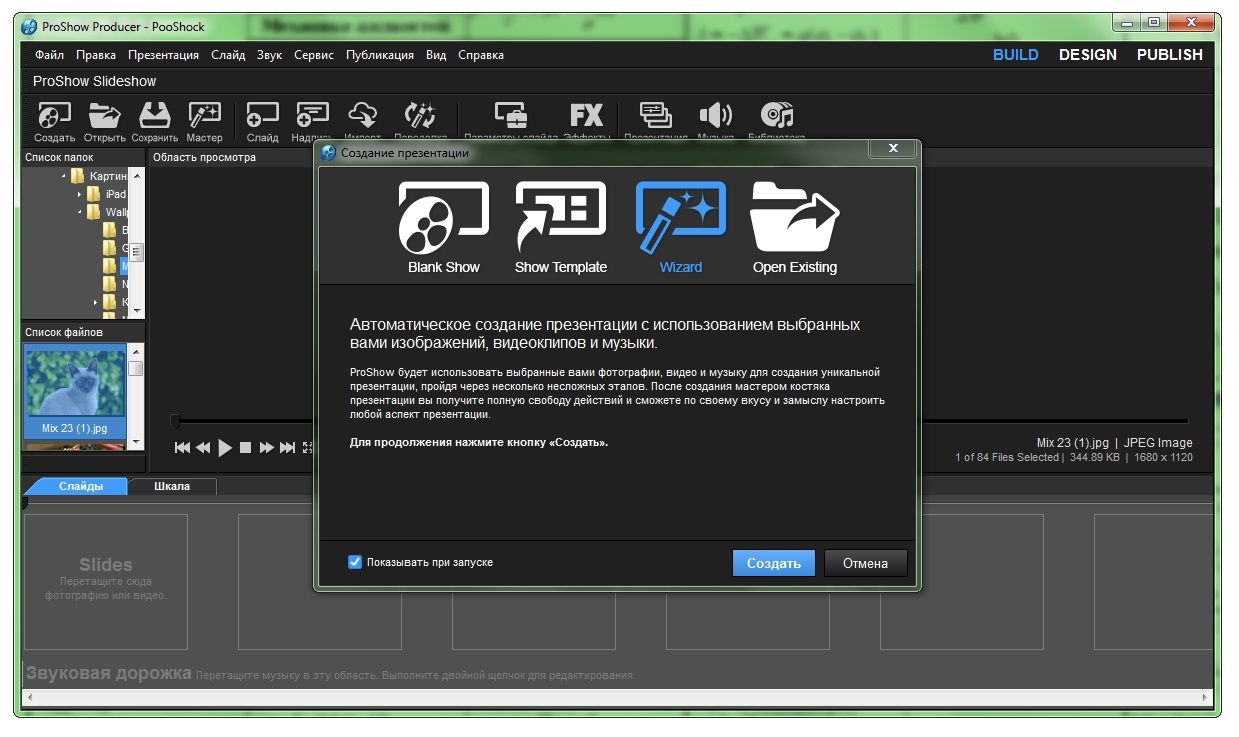This screenshot has height=737, width=1239.
Task: Open the Музыка speaker toolbar icon
Action: (x=715, y=115)
